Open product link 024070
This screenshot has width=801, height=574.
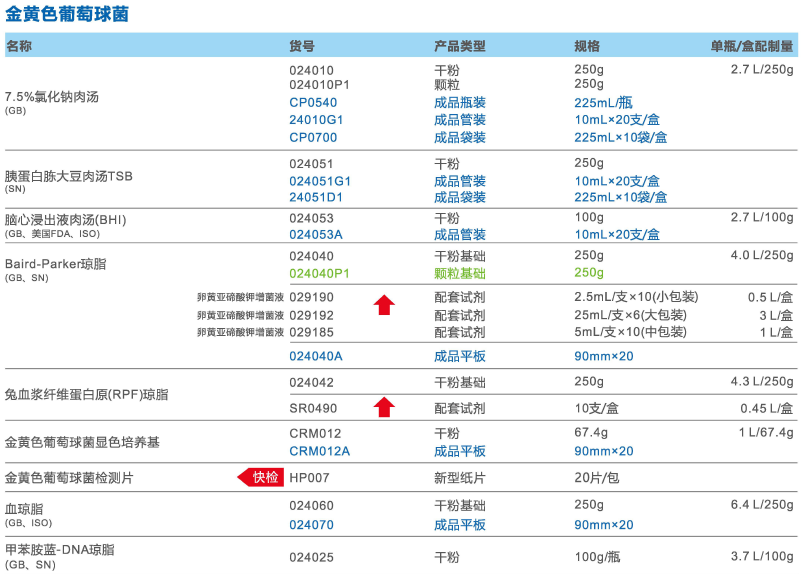(312, 525)
